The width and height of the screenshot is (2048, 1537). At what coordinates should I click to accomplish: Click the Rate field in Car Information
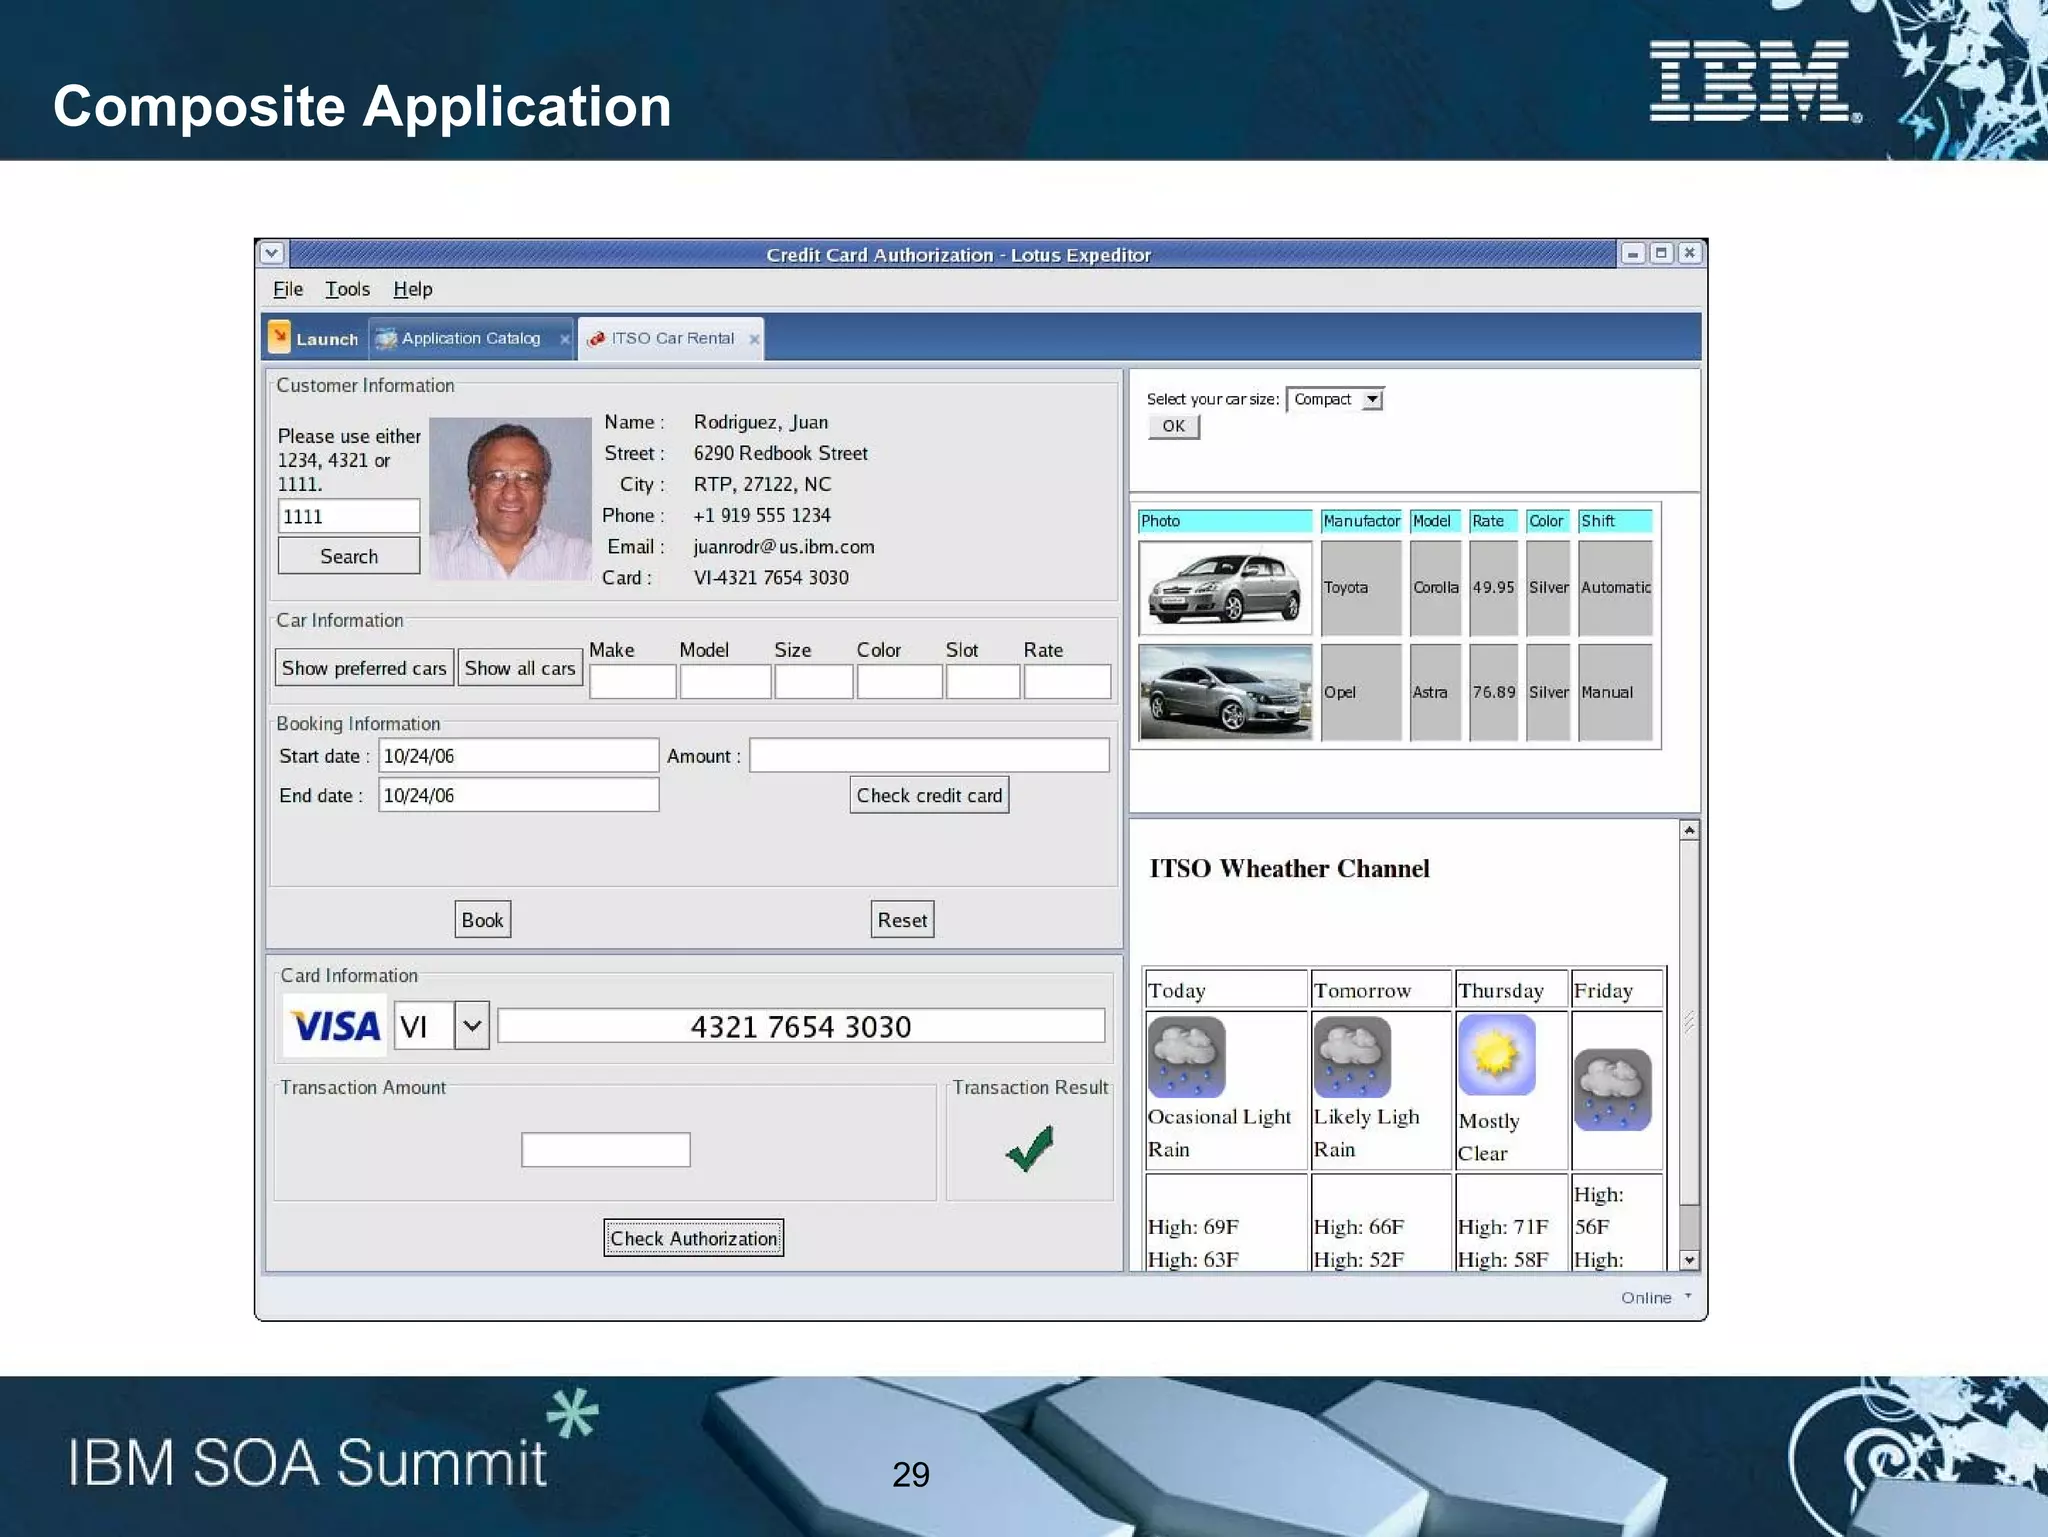tap(1067, 682)
